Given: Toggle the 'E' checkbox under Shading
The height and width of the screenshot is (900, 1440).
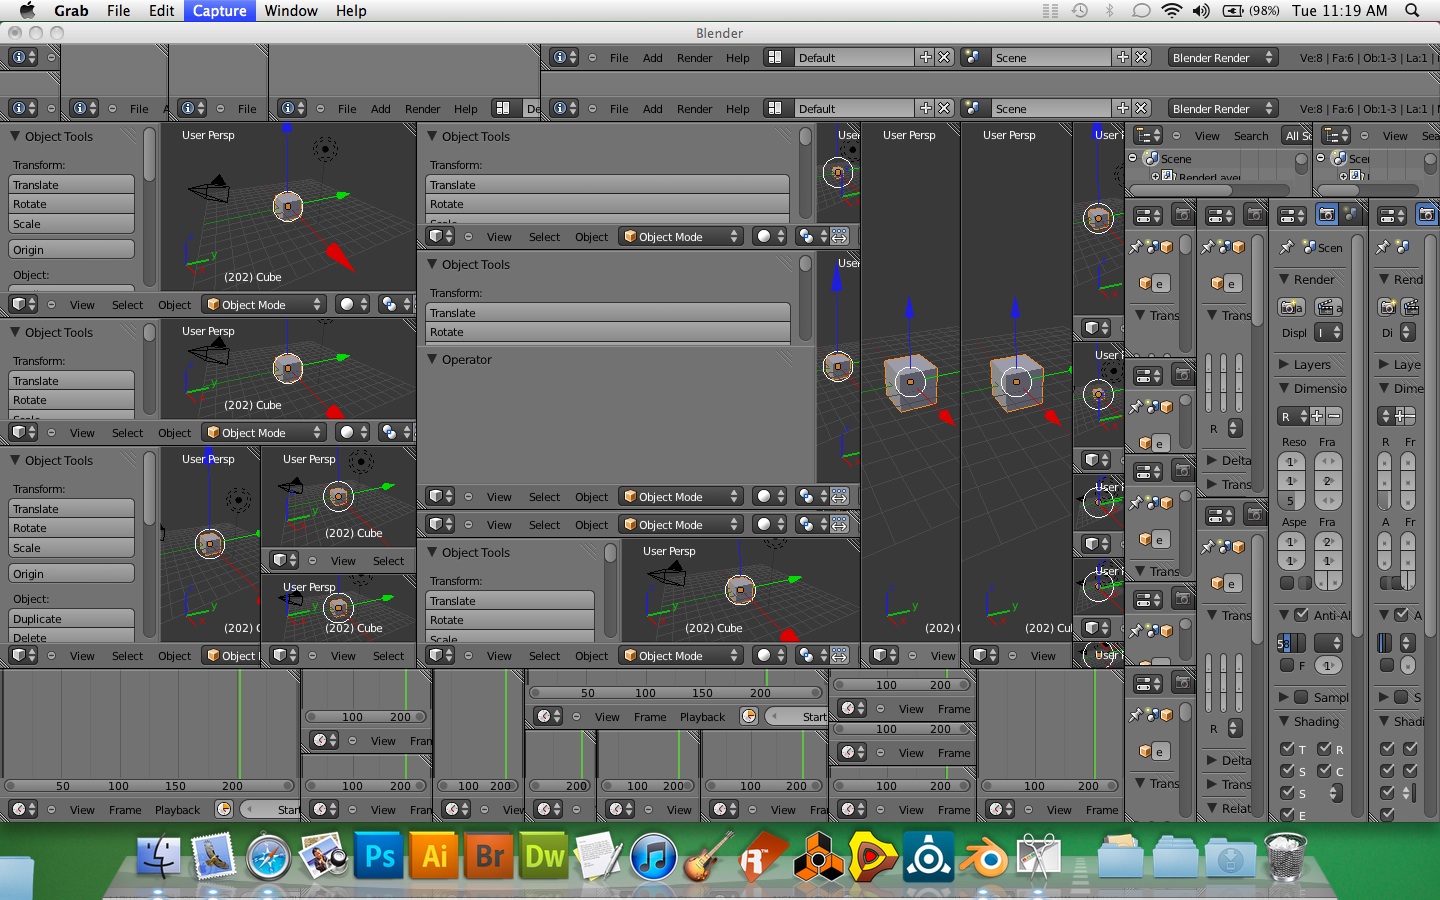Looking at the screenshot, I should (1288, 815).
